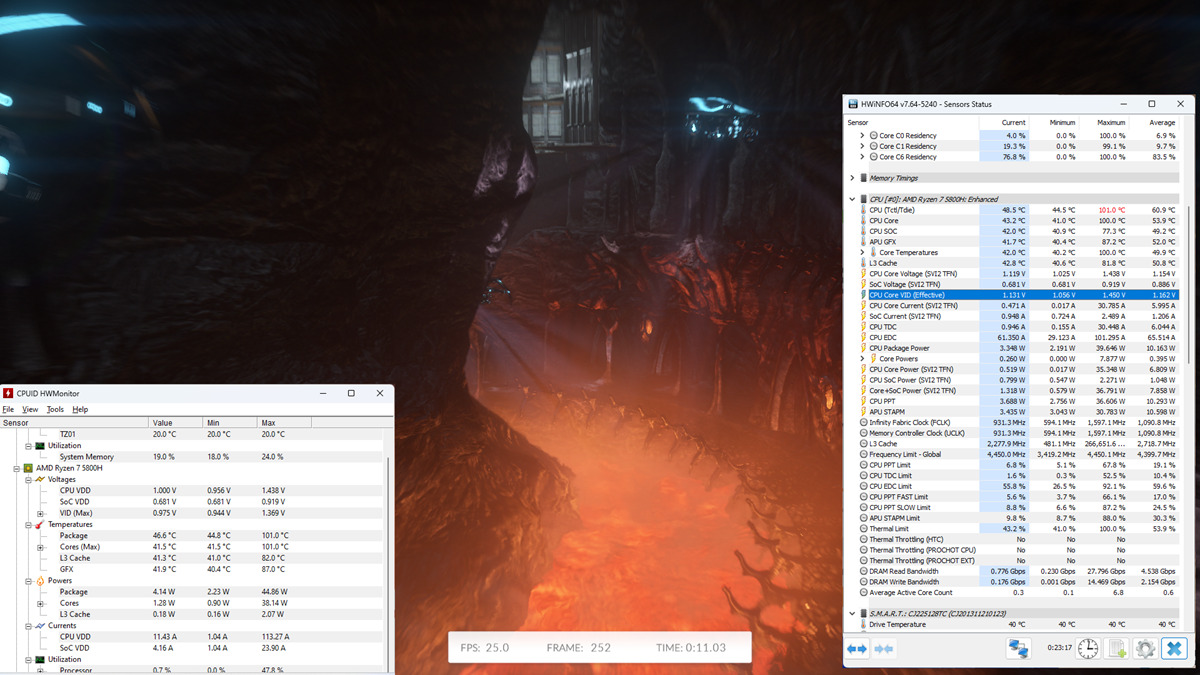1200x675 pixels.
Task: Click the red 101.0 °C maximum value
Action: 1112,210
